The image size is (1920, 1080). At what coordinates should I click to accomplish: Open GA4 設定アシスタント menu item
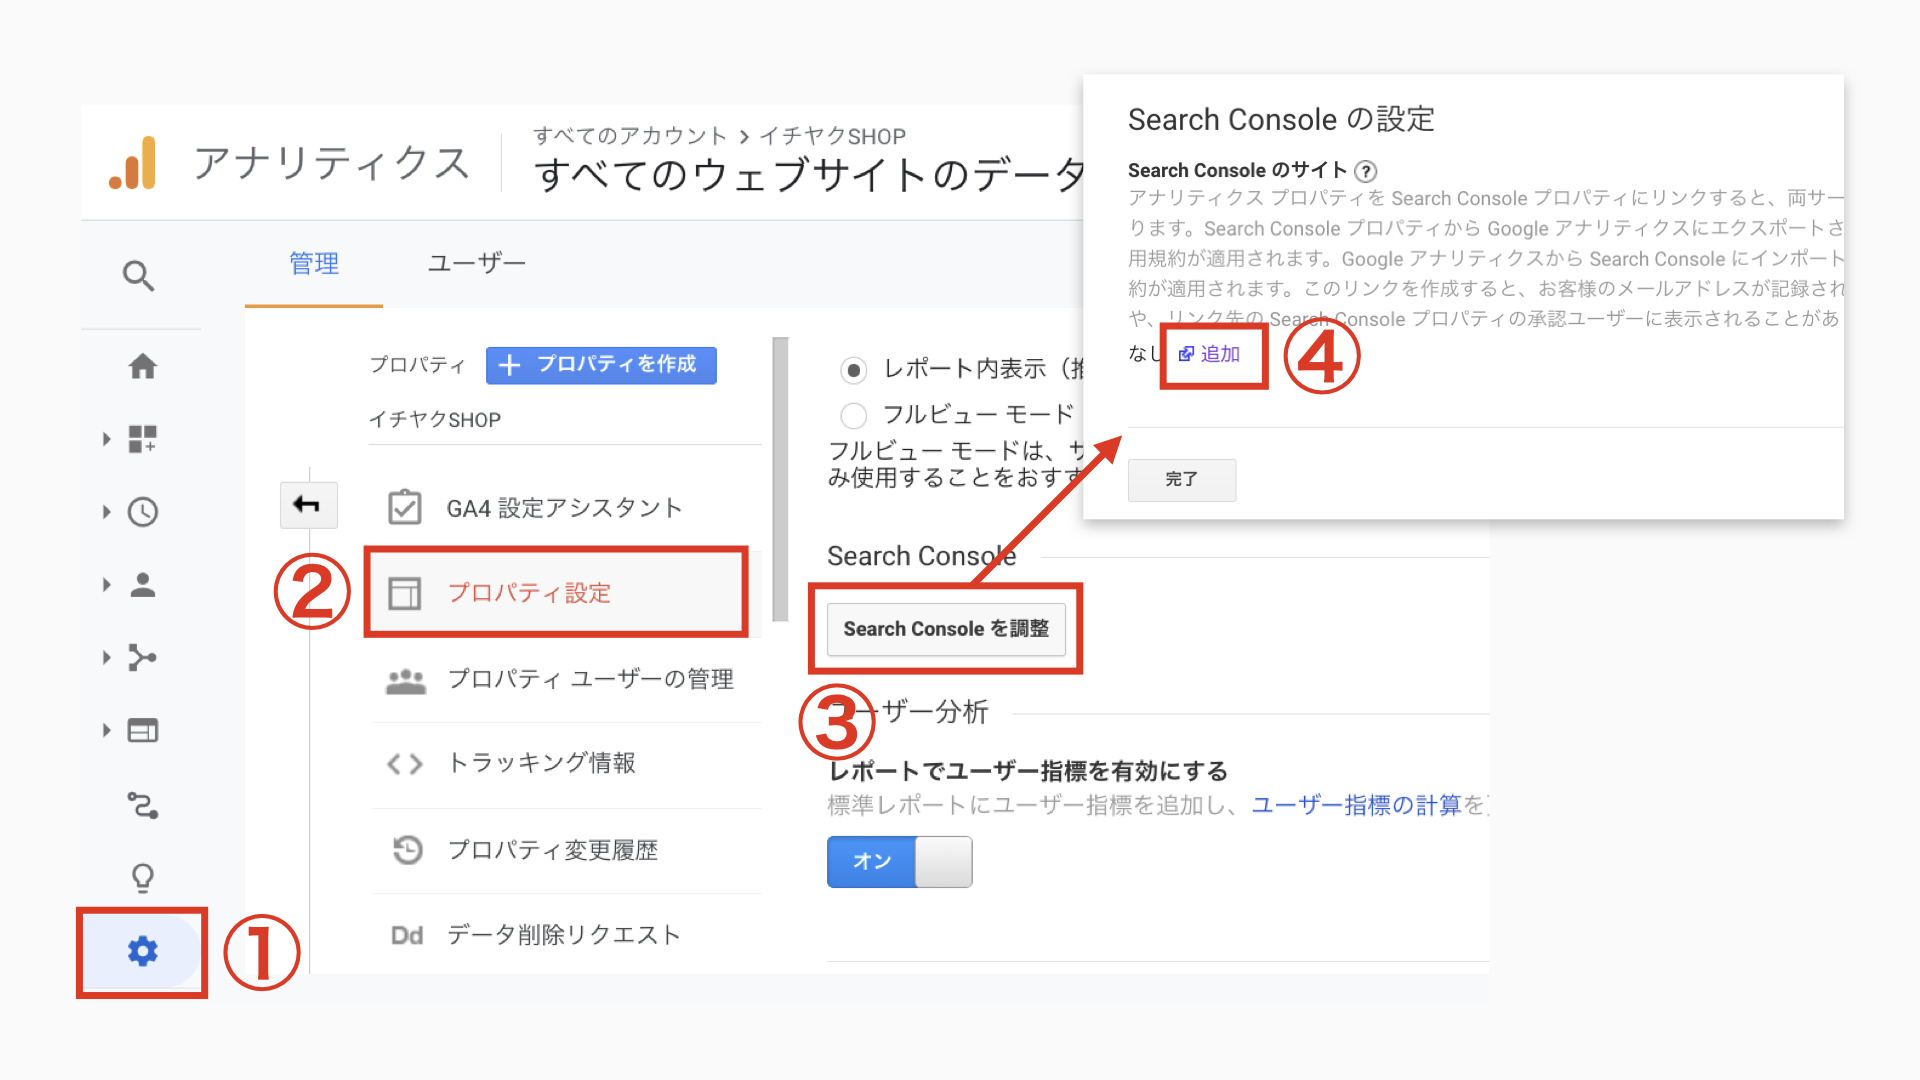566,508
